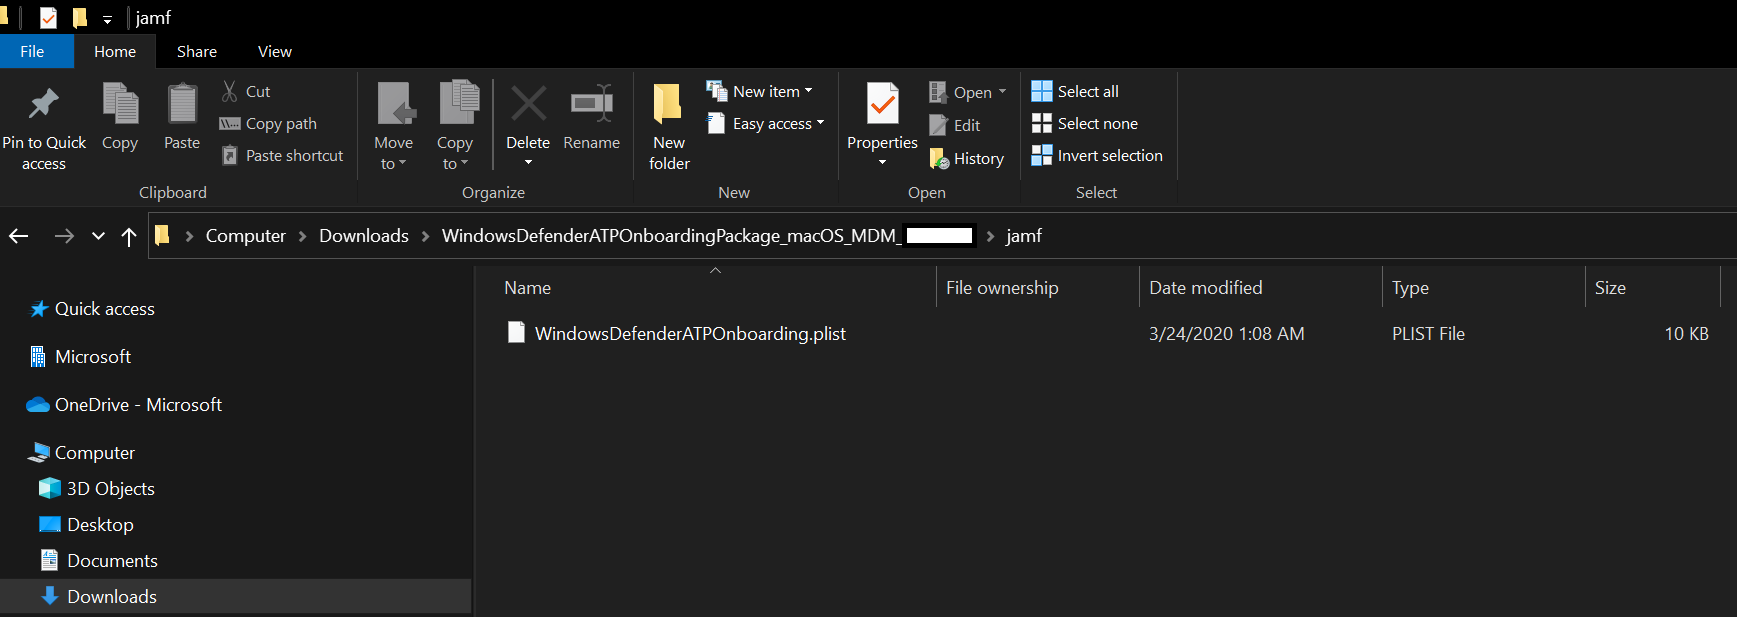Image resolution: width=1737 pixels, height=617 pixels.
Task: Open the New item dropdown
Action: [760, 91]
